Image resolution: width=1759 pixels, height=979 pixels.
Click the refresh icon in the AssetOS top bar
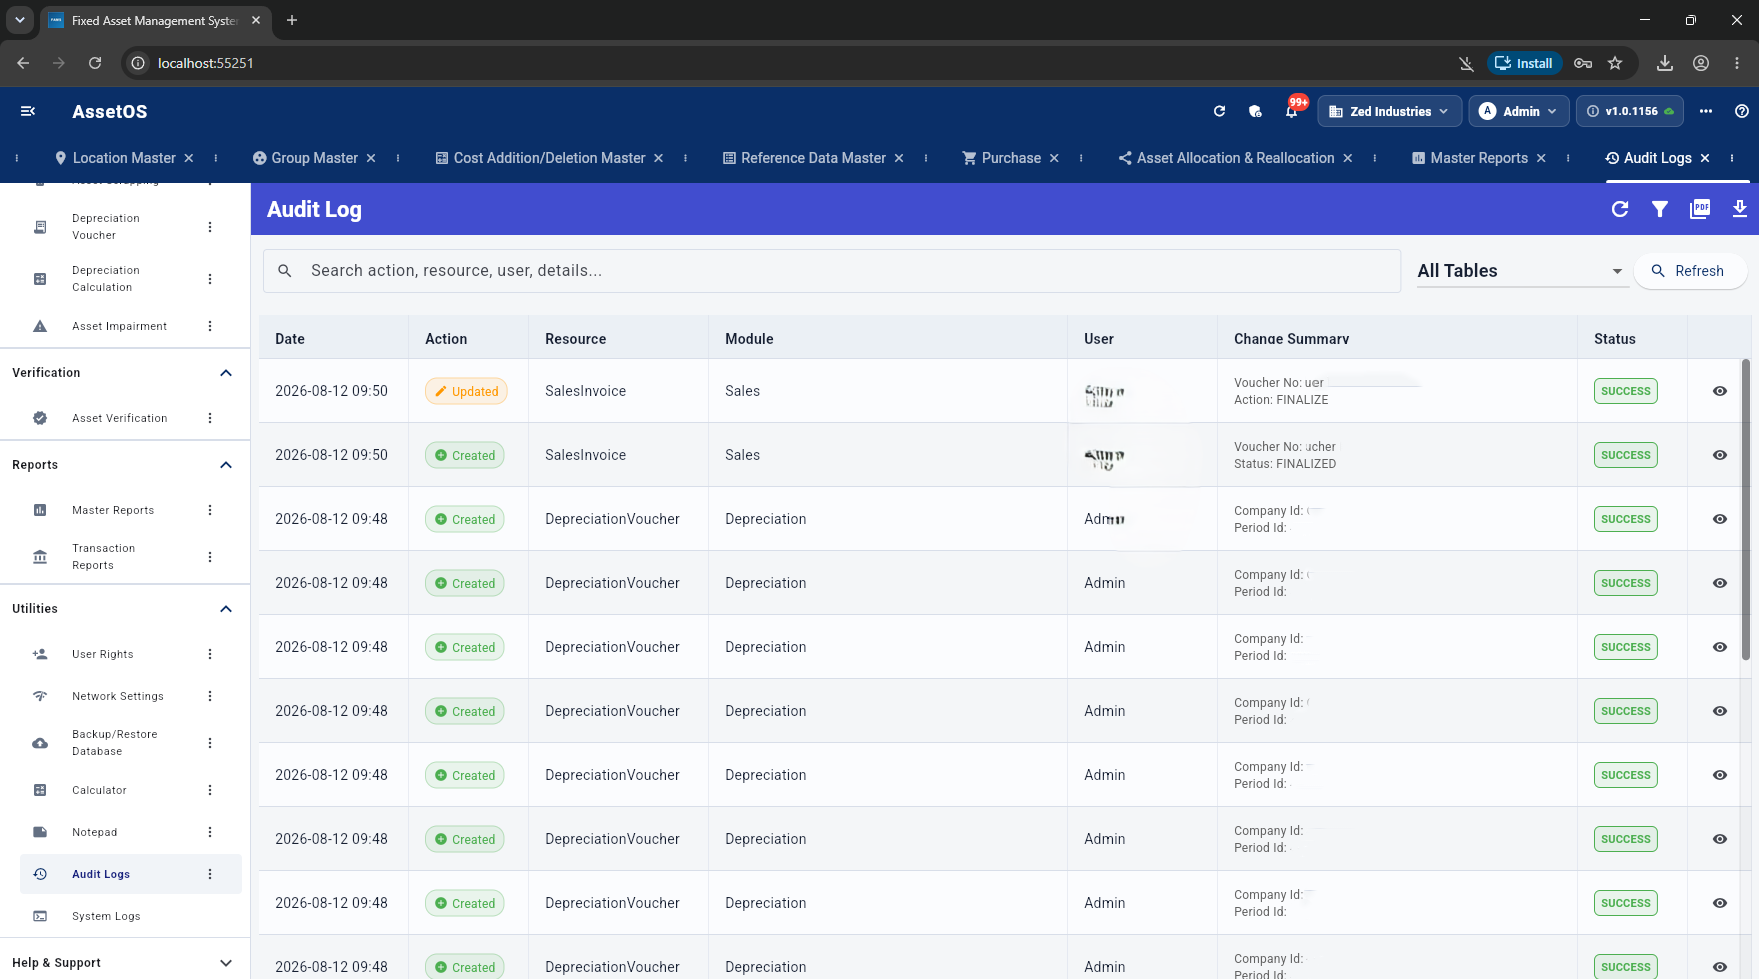click(x=1219, y=111)
